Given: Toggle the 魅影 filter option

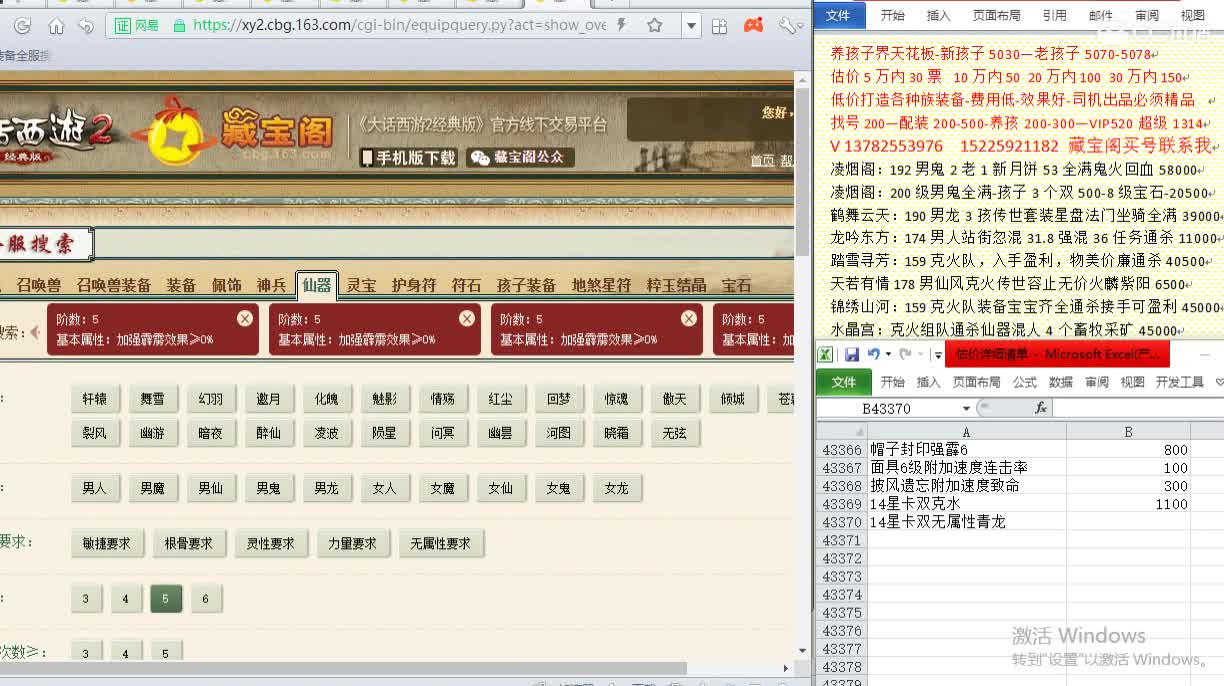Looking at the screenshot, I should tap(384, 399).
